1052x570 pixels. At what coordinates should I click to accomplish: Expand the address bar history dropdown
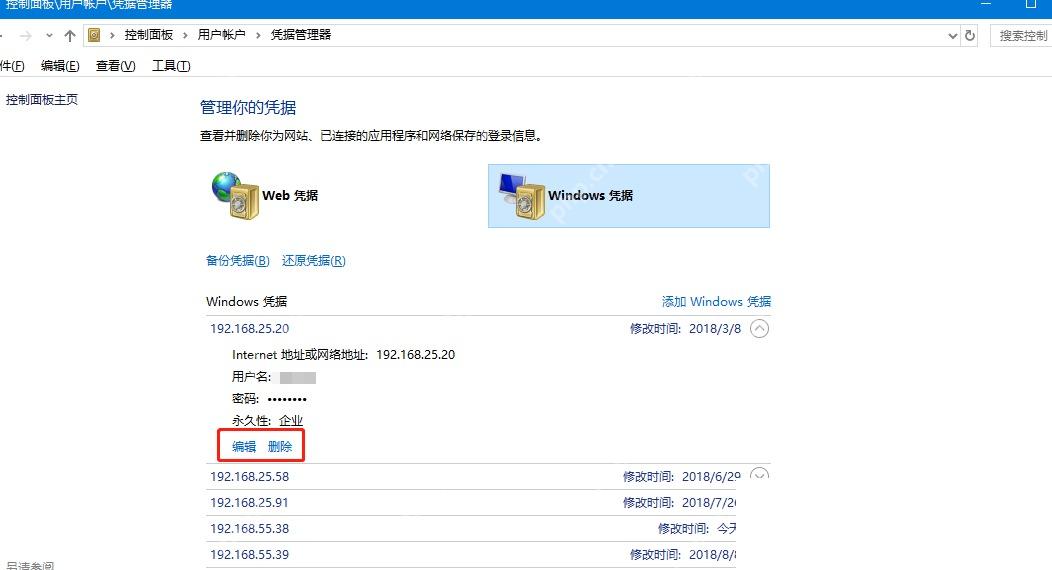953,36
